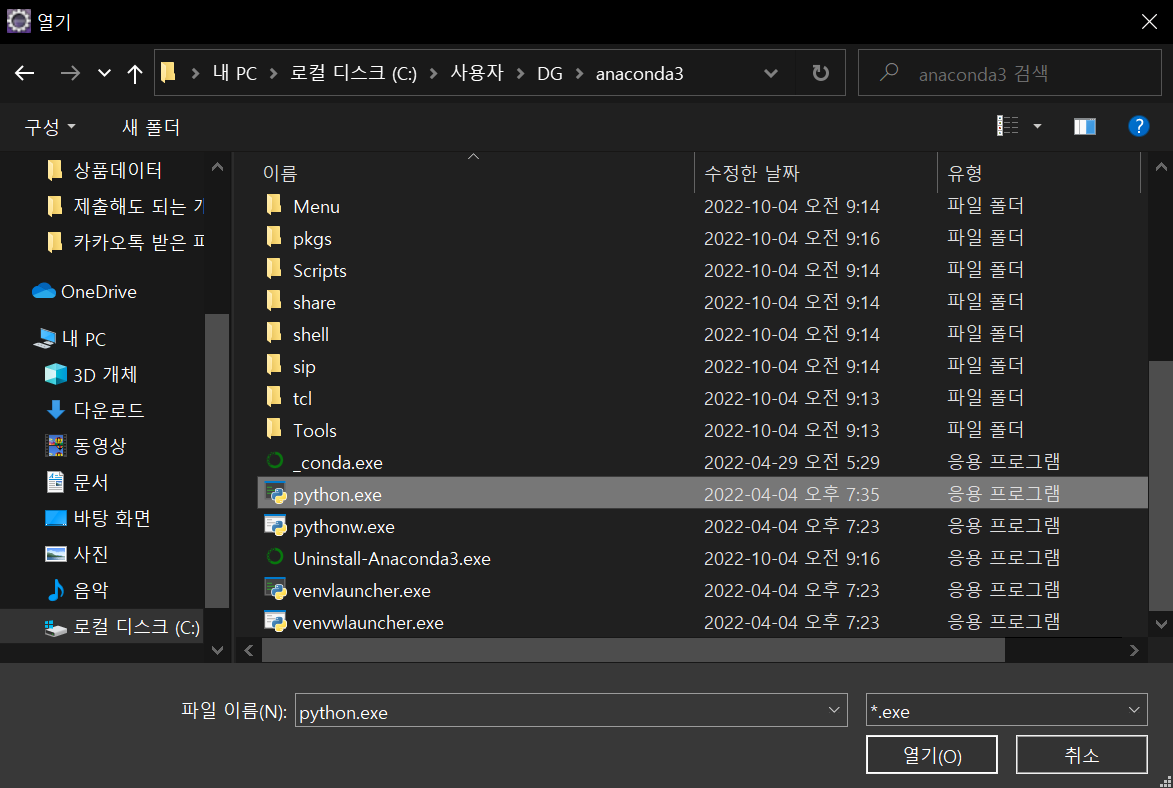This screenshot has width=1173, height=788.
Task: Select DG in the breadcrumb path
Action: click(550, 73)
